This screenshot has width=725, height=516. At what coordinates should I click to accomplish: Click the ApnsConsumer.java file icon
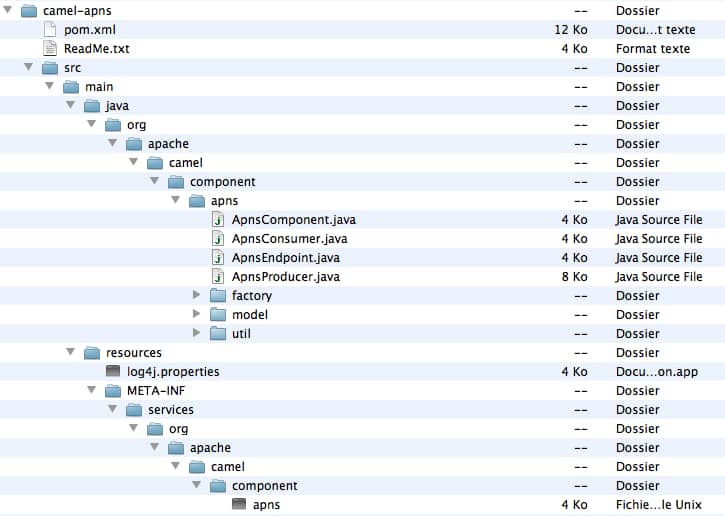[218, 239]
